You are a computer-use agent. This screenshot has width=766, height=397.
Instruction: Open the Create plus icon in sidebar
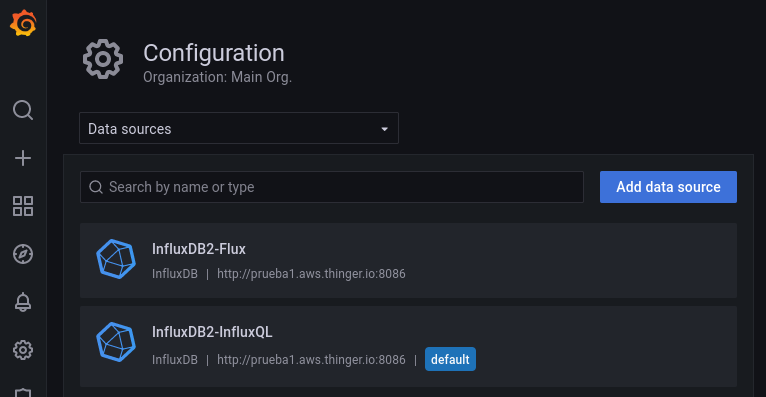[23, 158]
